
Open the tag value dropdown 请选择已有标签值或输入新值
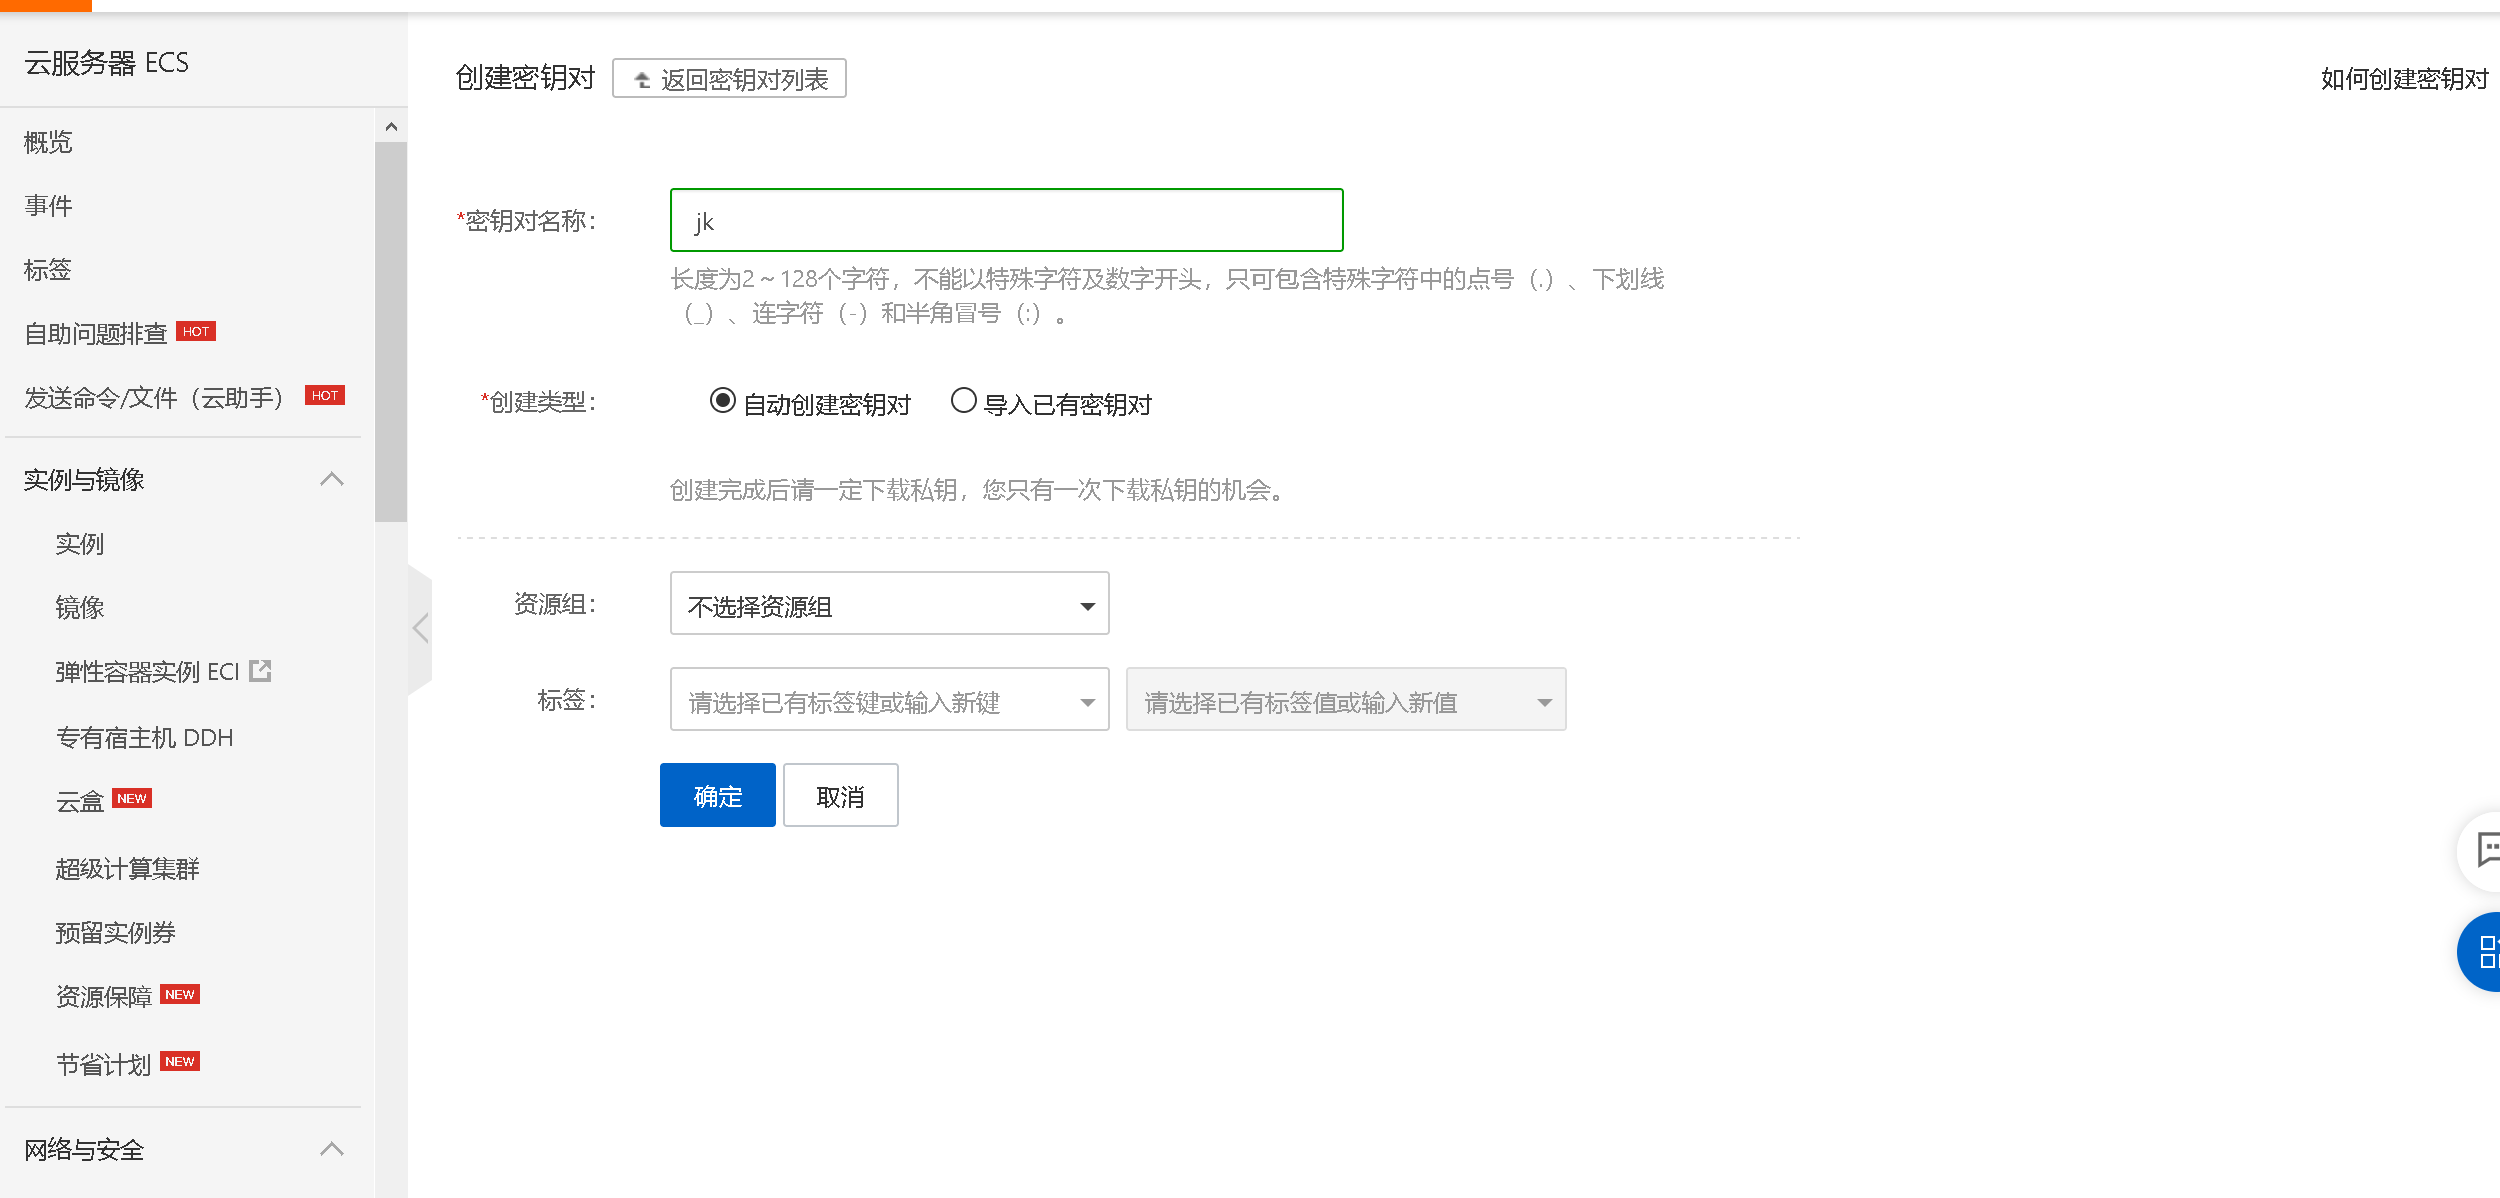(x=1345, y=700)
